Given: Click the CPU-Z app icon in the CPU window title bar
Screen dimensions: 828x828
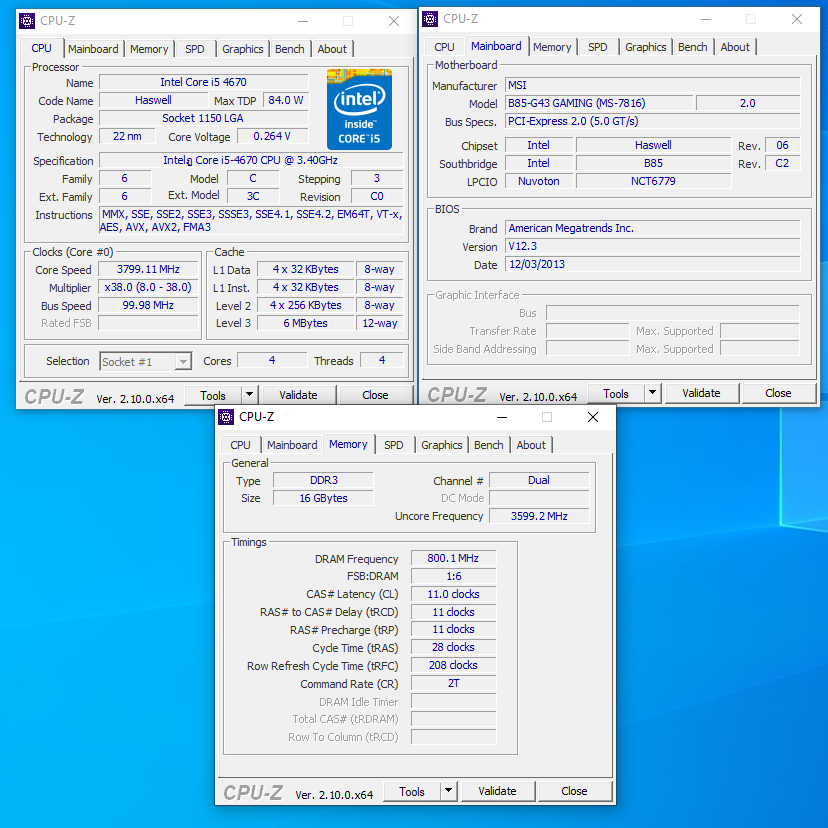Looking at the screenshot, I should [x=27, y=21].
